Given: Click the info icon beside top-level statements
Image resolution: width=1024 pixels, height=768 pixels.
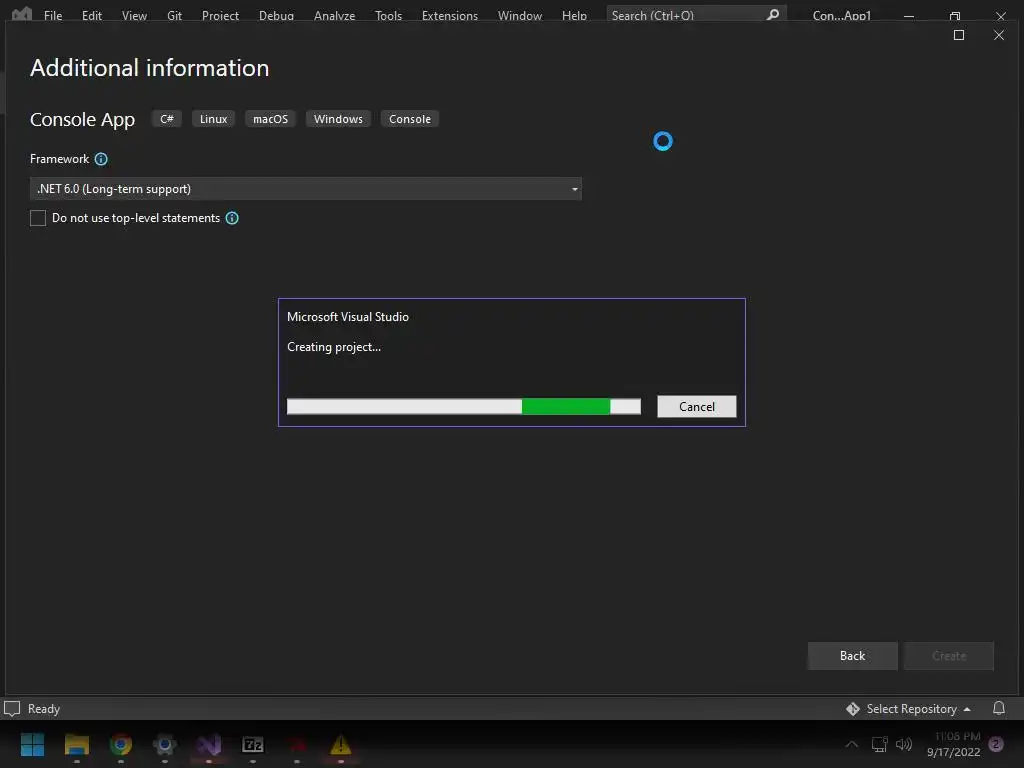Looking at the screenshot, I should [232, 218].
